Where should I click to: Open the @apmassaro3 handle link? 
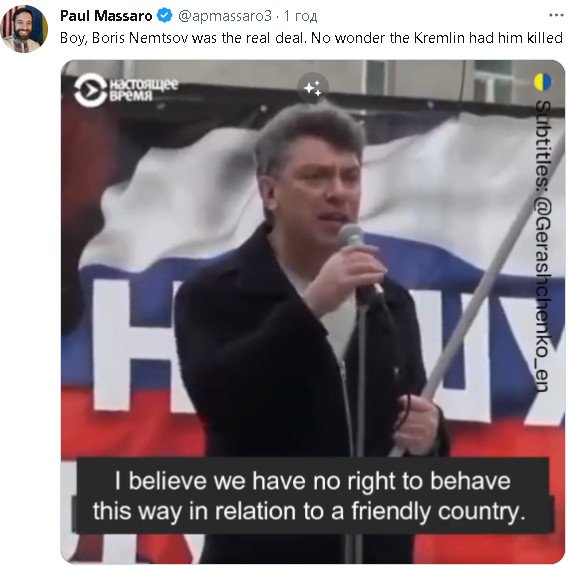point(225,16)
